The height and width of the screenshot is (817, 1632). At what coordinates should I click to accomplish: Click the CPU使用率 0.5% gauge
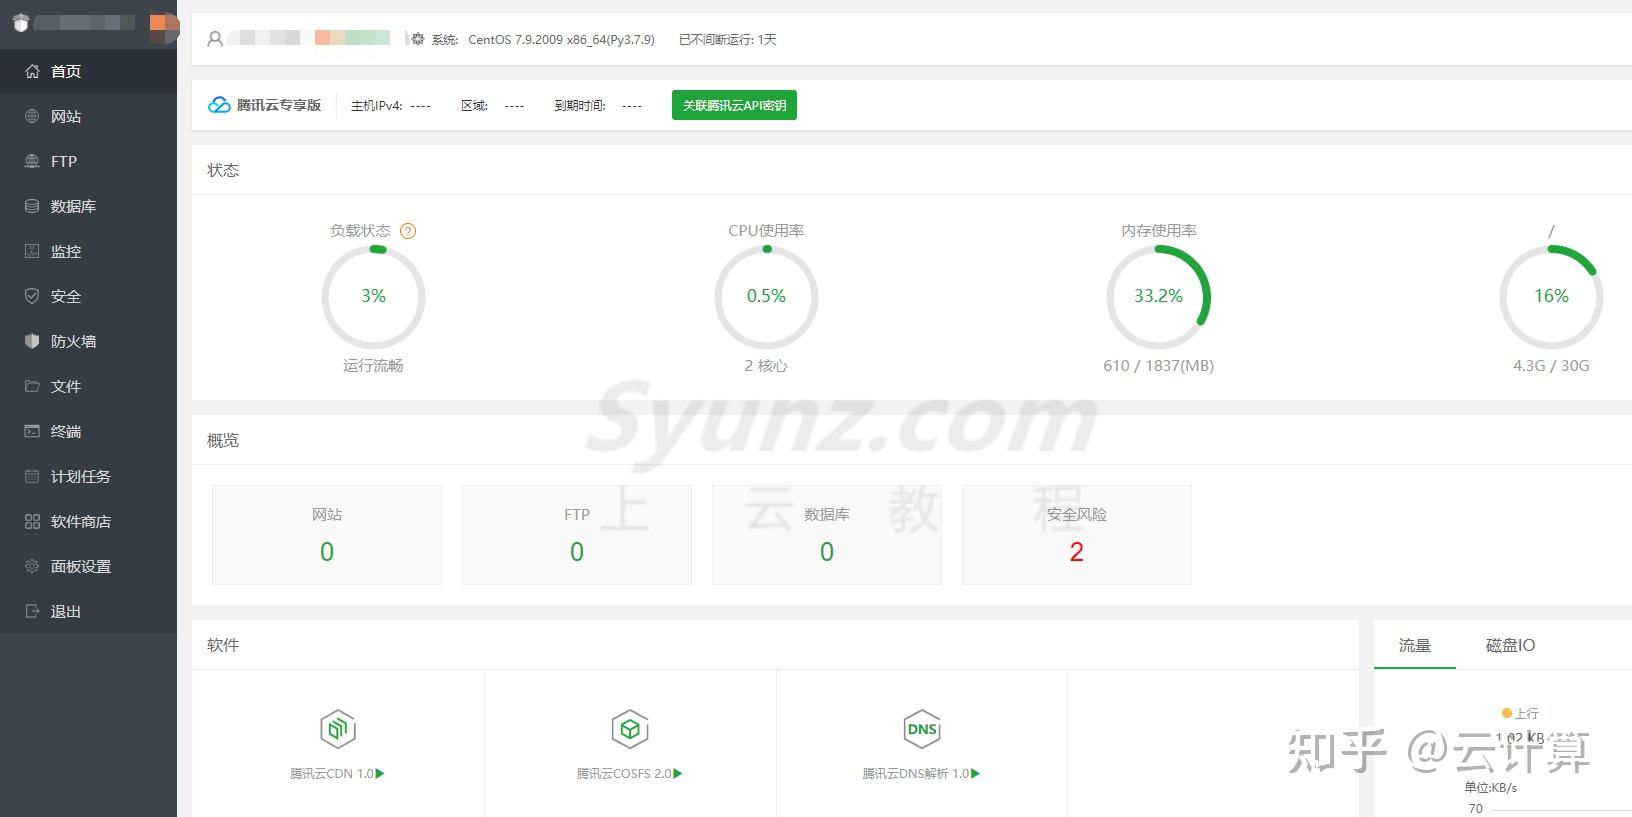(766, 297)
